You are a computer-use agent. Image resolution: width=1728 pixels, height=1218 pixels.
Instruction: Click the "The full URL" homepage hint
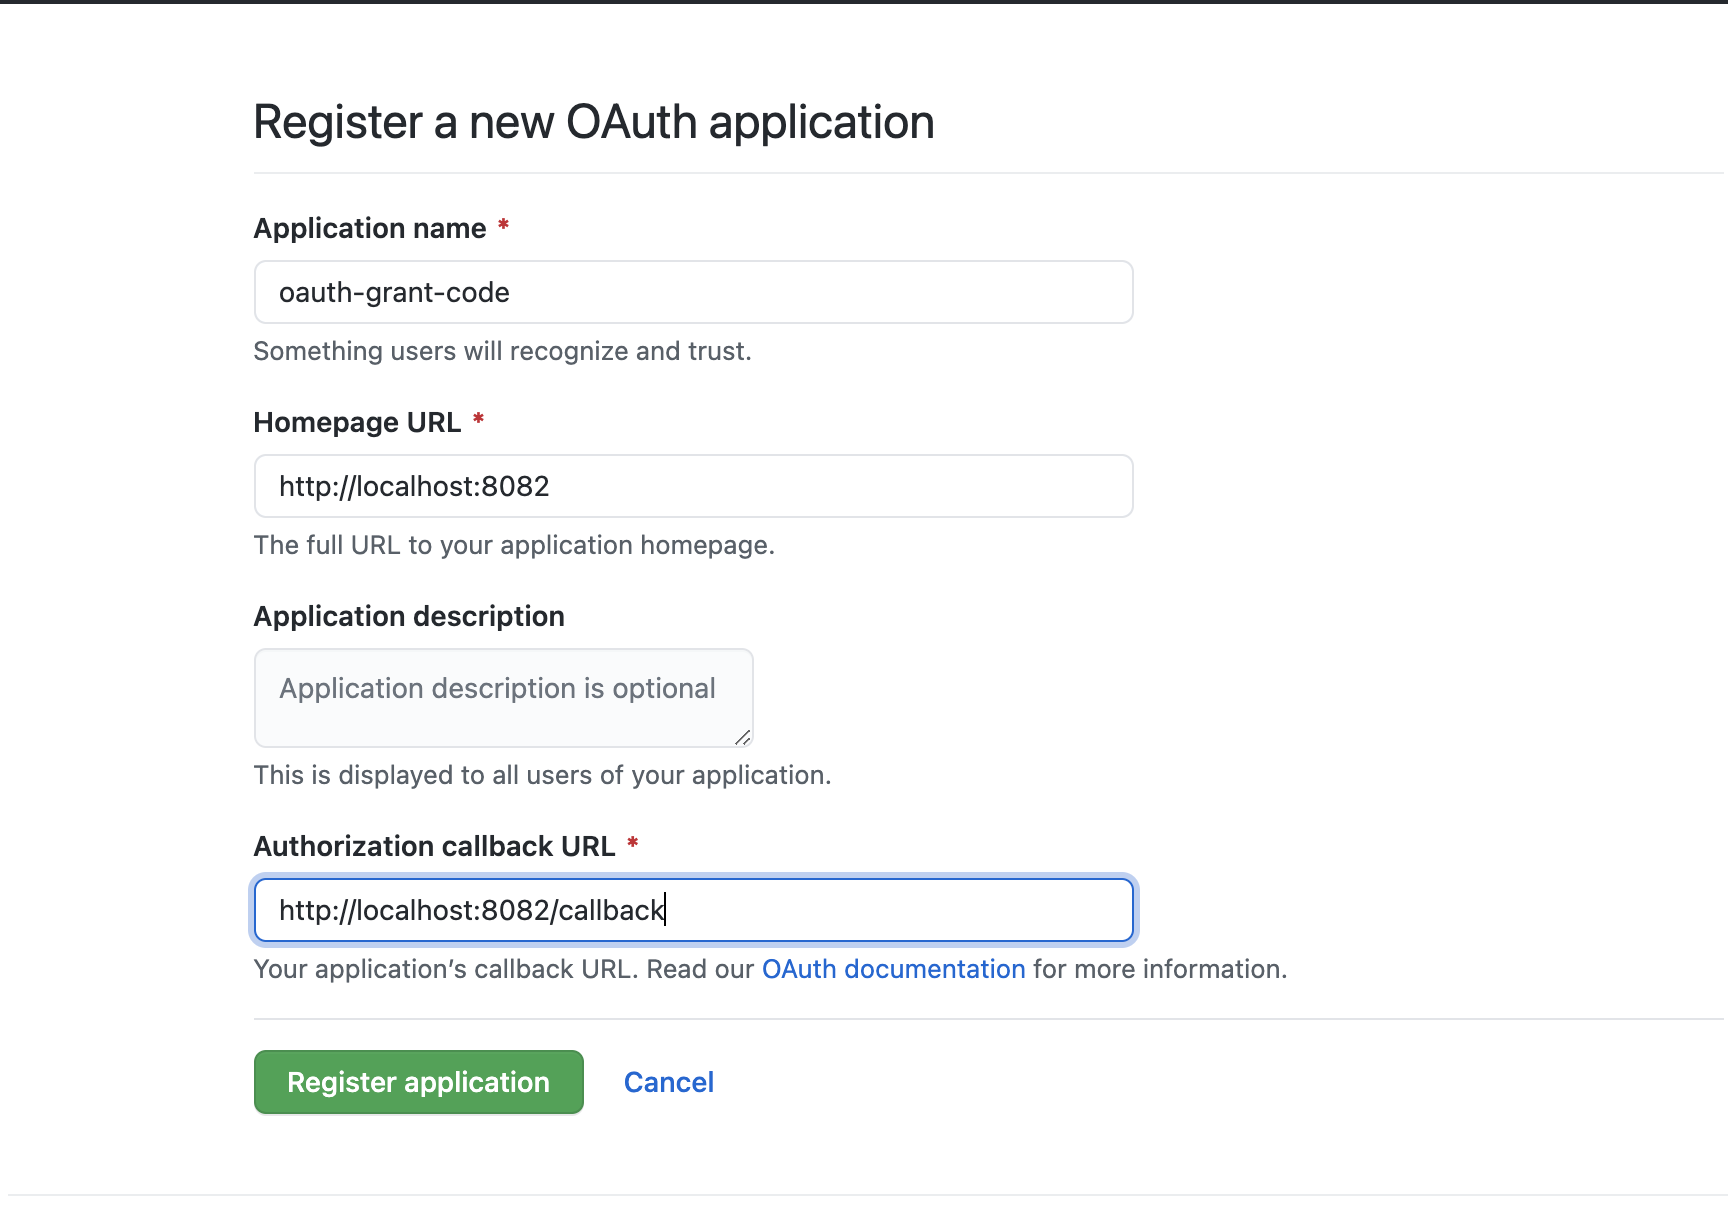pyautogui.click(x=514, y=545)
